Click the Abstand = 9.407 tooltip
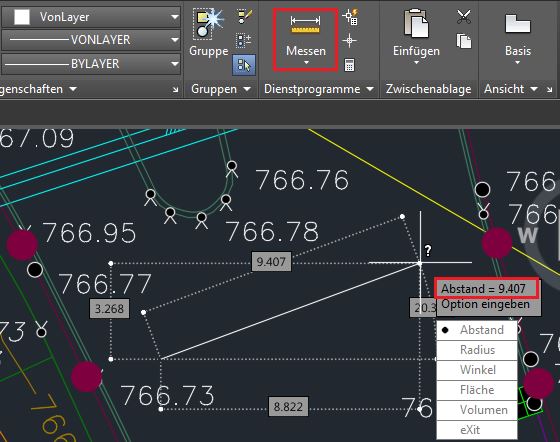The height and width of the screenshot is (442, 560). (x=487, y=288)
